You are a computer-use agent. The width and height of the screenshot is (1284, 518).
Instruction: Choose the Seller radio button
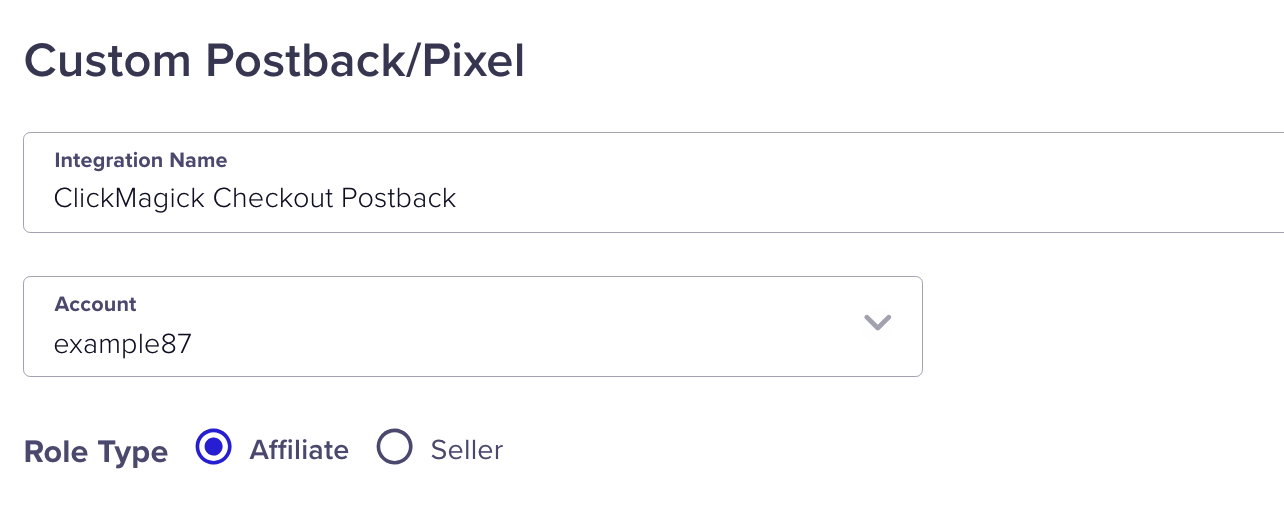(x=394, y=448)
